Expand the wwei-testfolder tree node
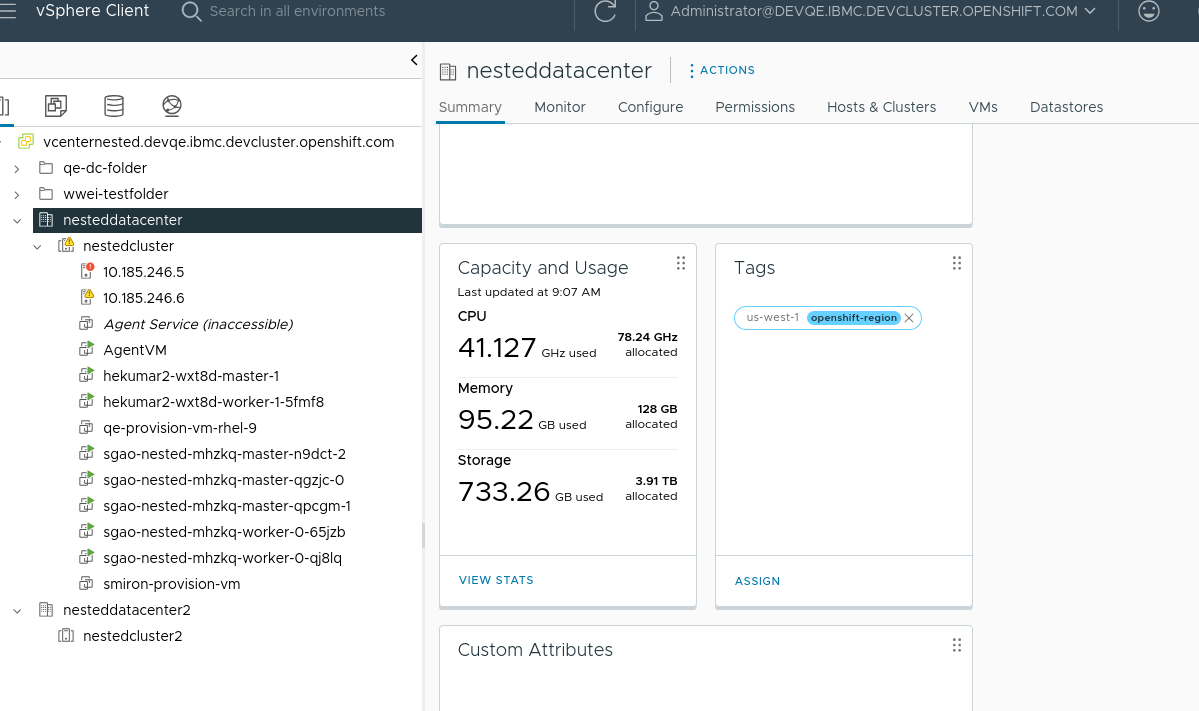1199x711 pixels. coord(17,194)
